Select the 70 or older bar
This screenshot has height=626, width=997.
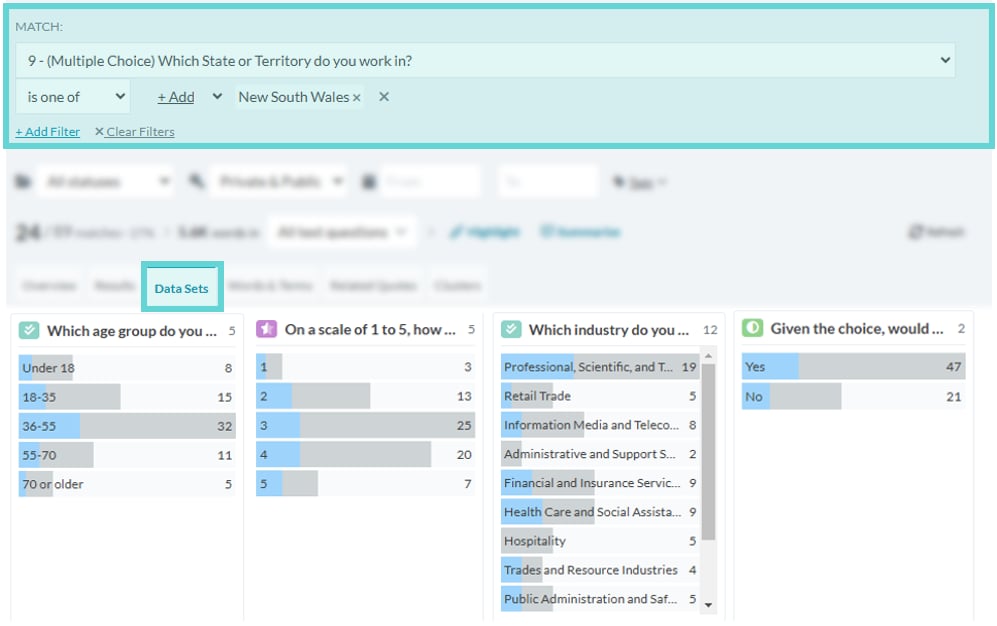pos(127,484)
